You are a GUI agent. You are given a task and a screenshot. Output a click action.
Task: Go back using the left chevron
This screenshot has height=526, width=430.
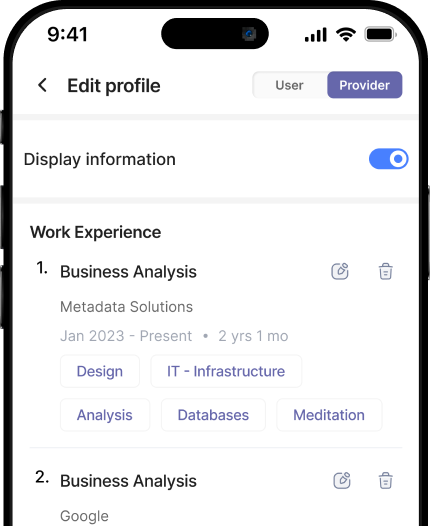pos(43,85)
